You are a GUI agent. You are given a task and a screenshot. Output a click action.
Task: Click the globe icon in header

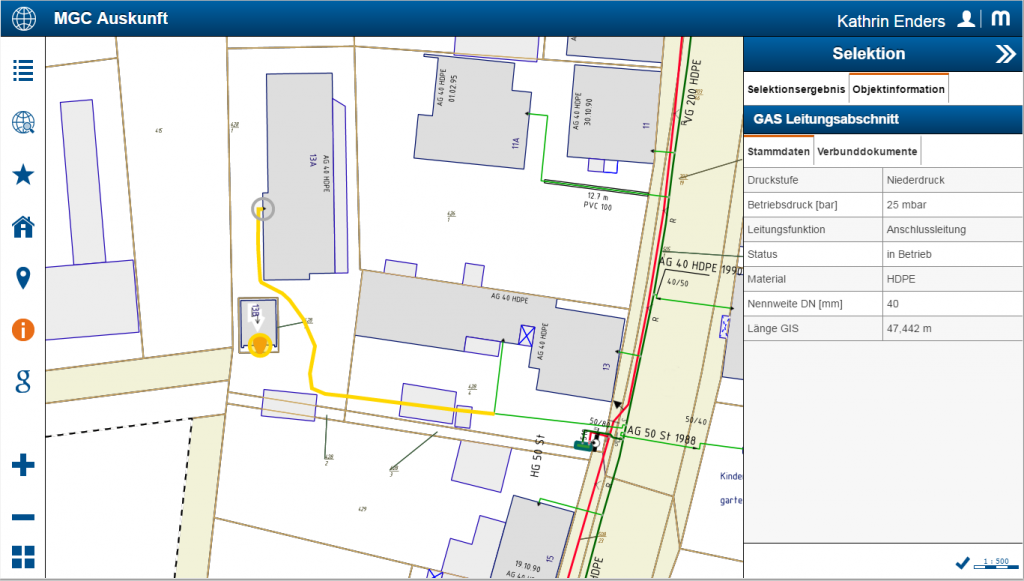23,19
